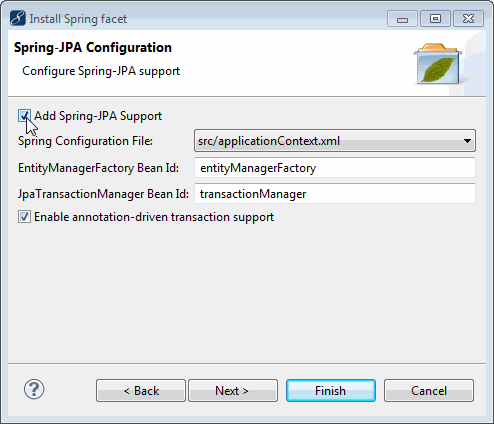This screenshot has width=494, height=424.
Task: Toggle the Enable annotation-driven transaction support checkbox
Action: [24, 217]
